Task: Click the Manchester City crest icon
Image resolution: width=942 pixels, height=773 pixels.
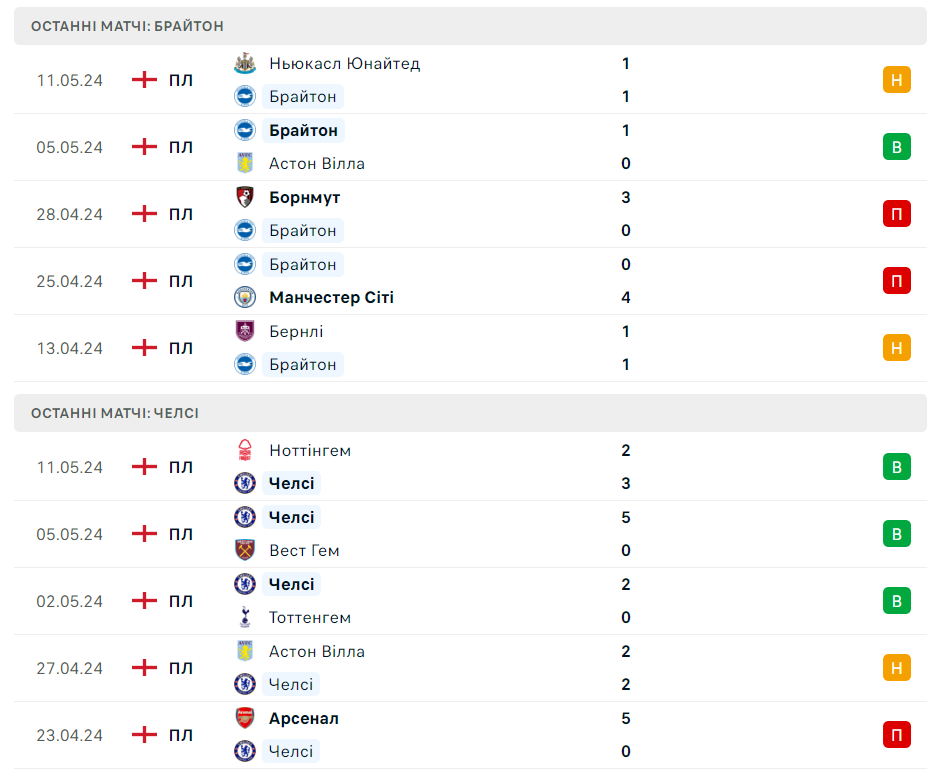Action: (x=245, y=297)
